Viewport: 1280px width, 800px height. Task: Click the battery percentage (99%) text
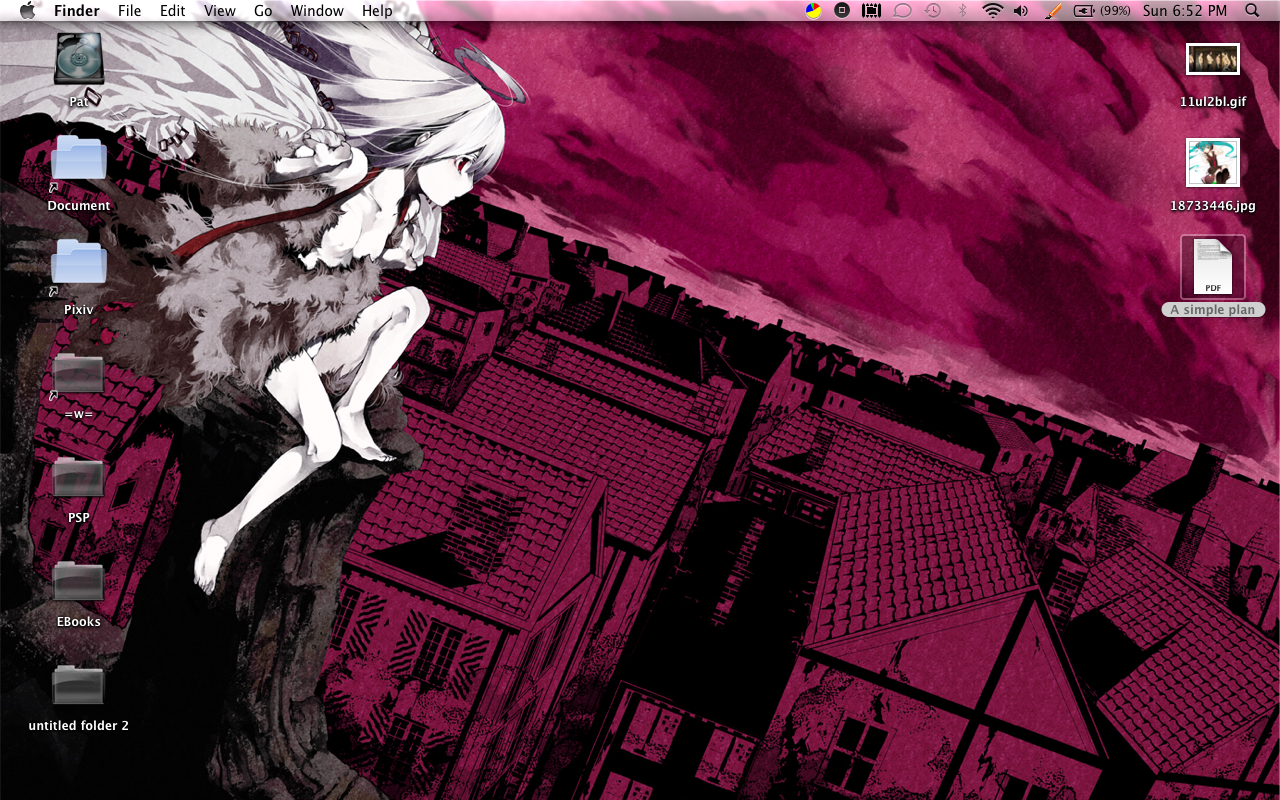tap(1115, 11)
